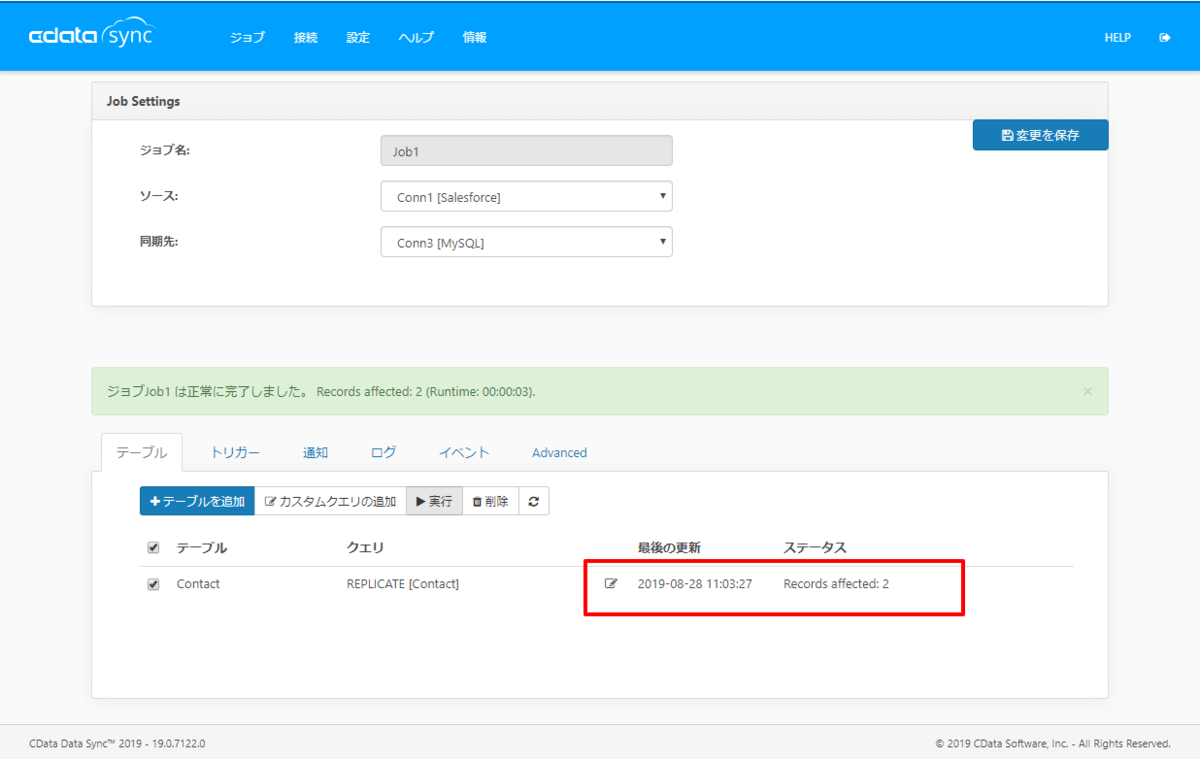This screenshot has width=1200, height=759.
Task: Click the 最後の更新 column header
Action: pyautogui.click(x=669, y=548)
